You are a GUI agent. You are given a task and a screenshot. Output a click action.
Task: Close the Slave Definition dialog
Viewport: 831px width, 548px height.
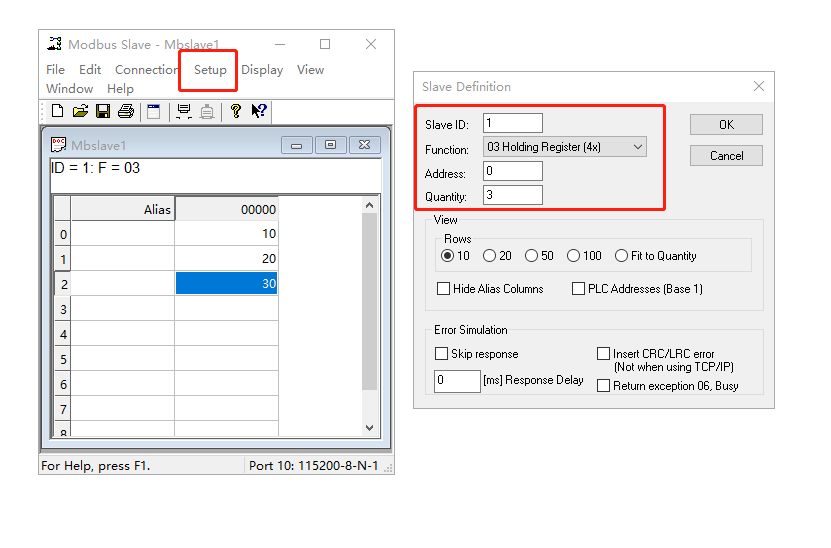click(x=759, y=86)
